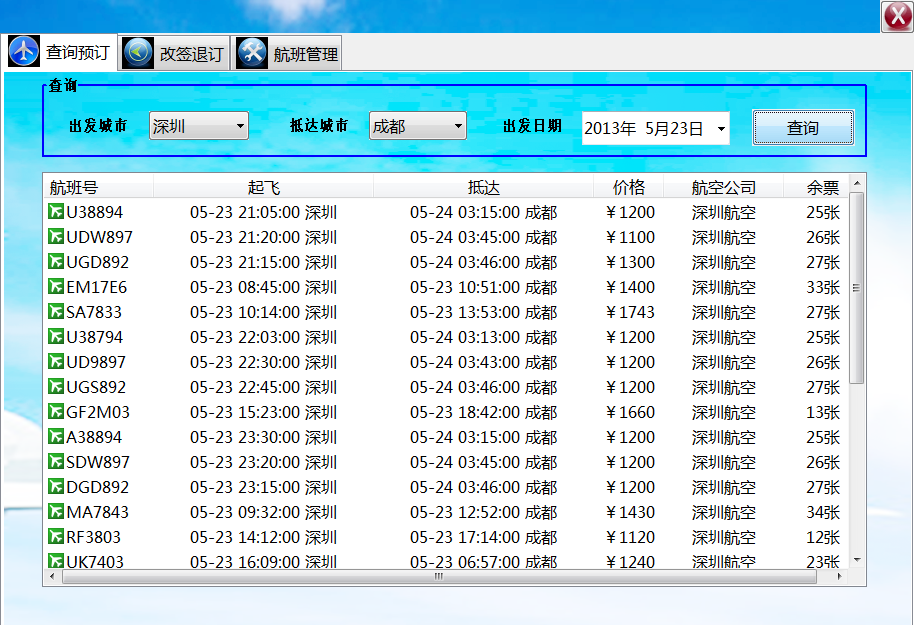The width and height of the screenshot is (914, 625).
Task: Sort by the 起飞 column header
Action: click(x=263, y=187)
